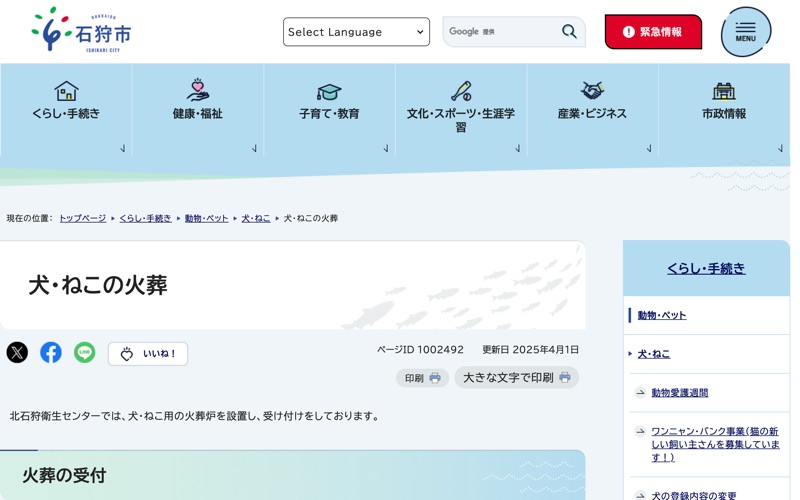Click the 印刷 print button
800x500 pixels.
(422, 378)
